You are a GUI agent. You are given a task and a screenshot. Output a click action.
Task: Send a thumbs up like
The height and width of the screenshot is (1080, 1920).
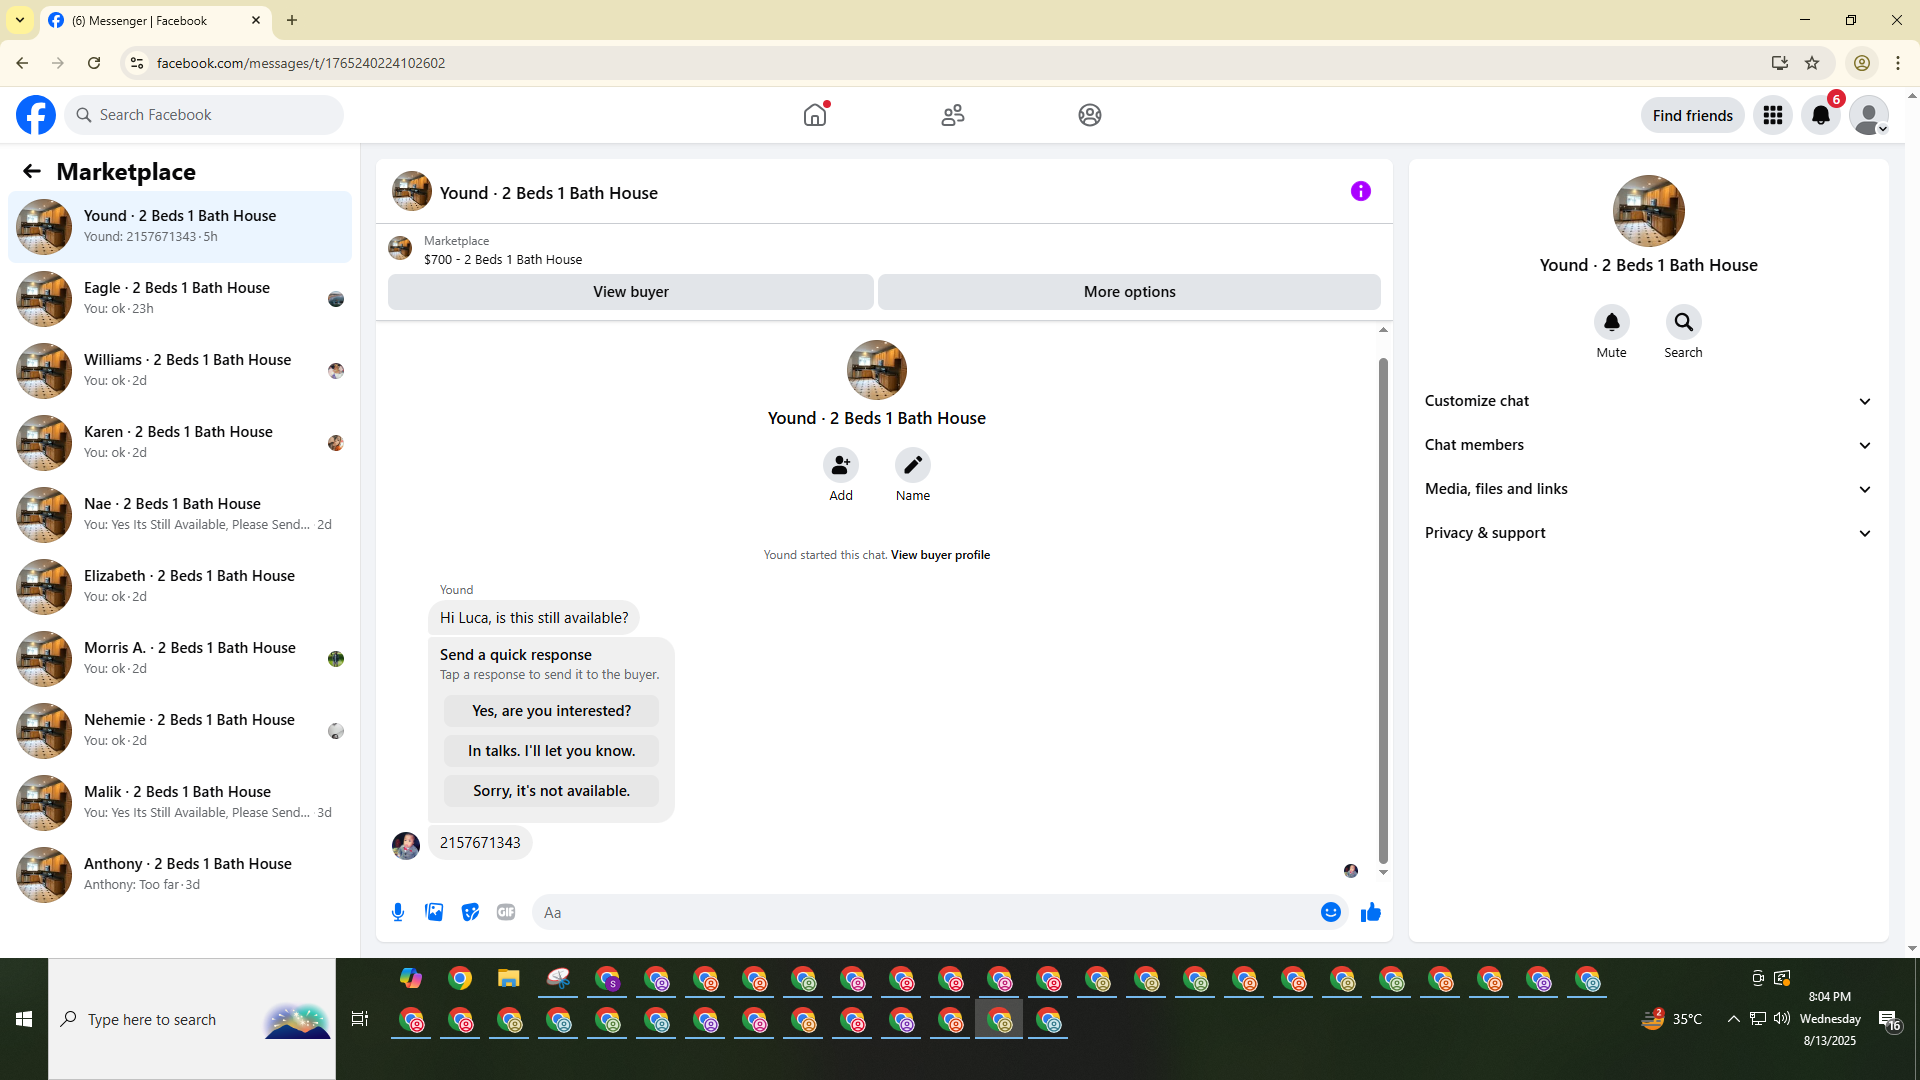click(x=1370, y=912)
